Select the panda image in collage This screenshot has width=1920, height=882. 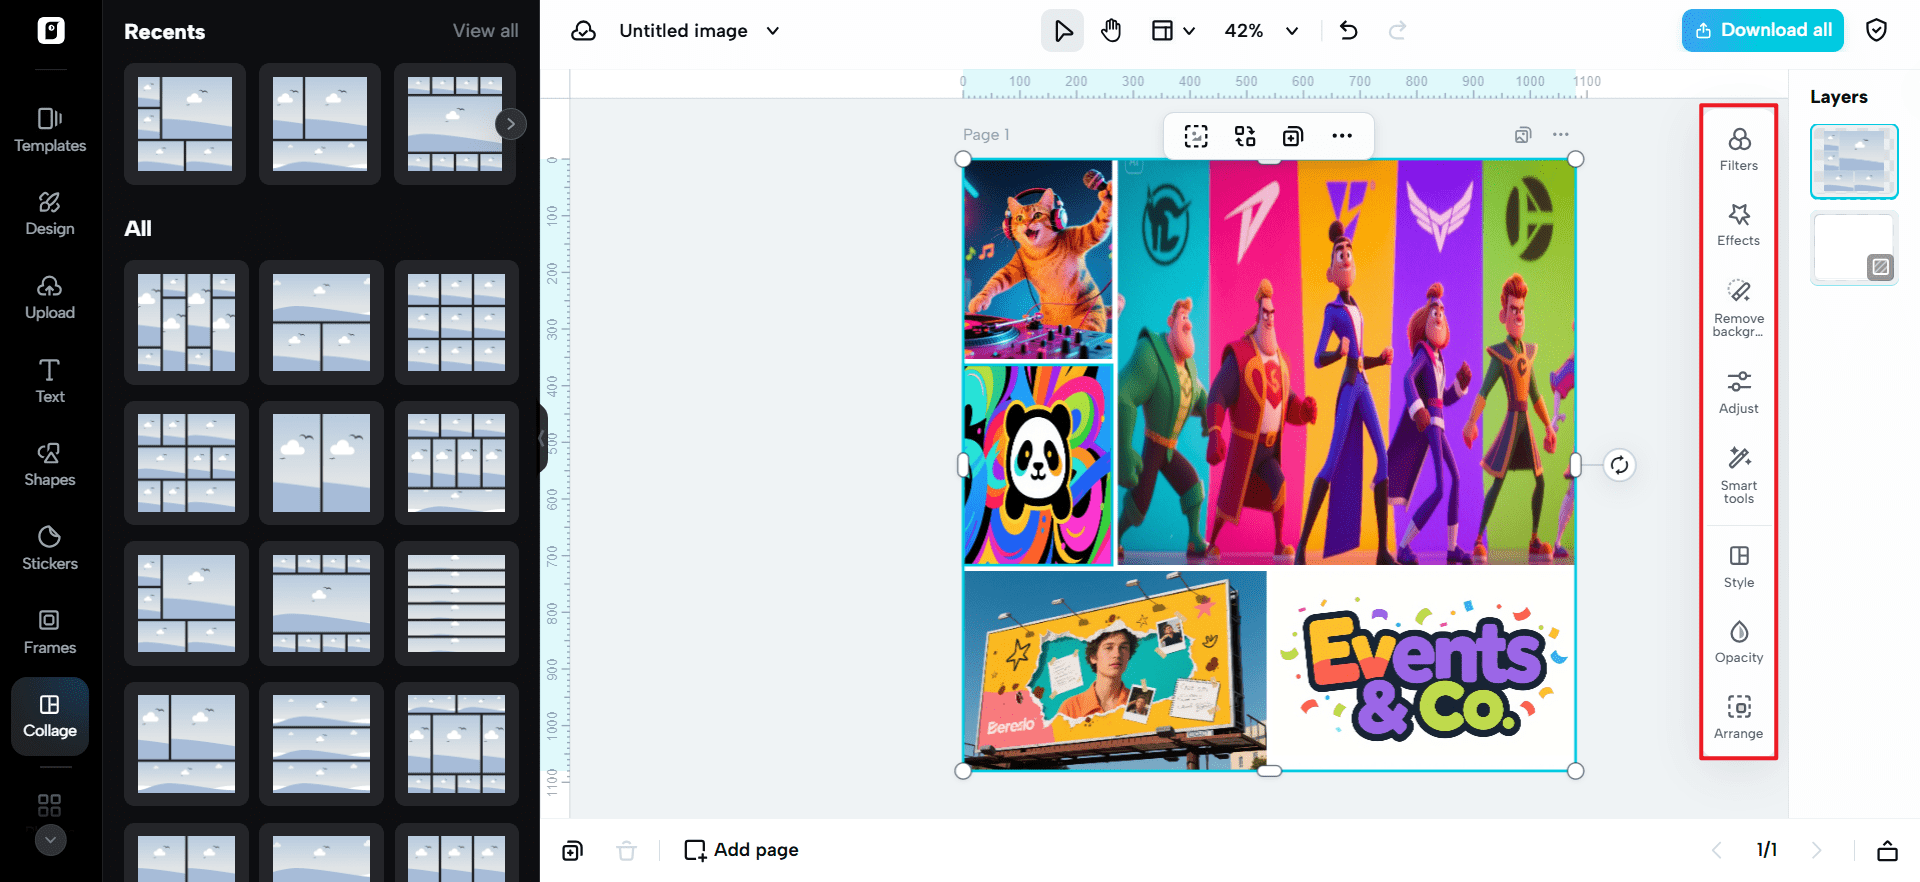(1038, 465)
